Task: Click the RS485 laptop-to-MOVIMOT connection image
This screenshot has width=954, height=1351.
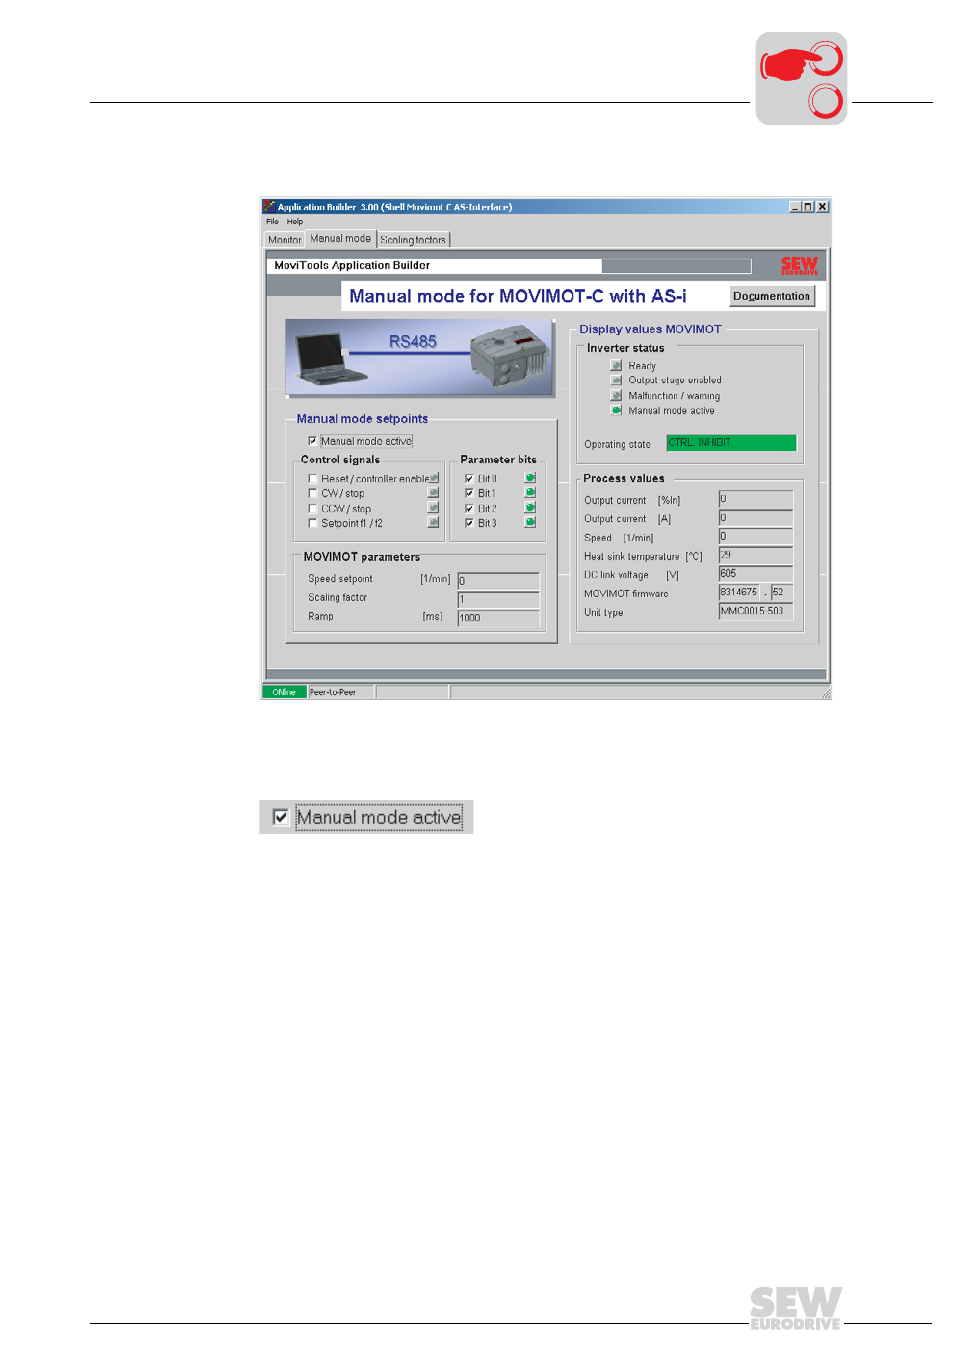Action: click(x=420, y=358)
